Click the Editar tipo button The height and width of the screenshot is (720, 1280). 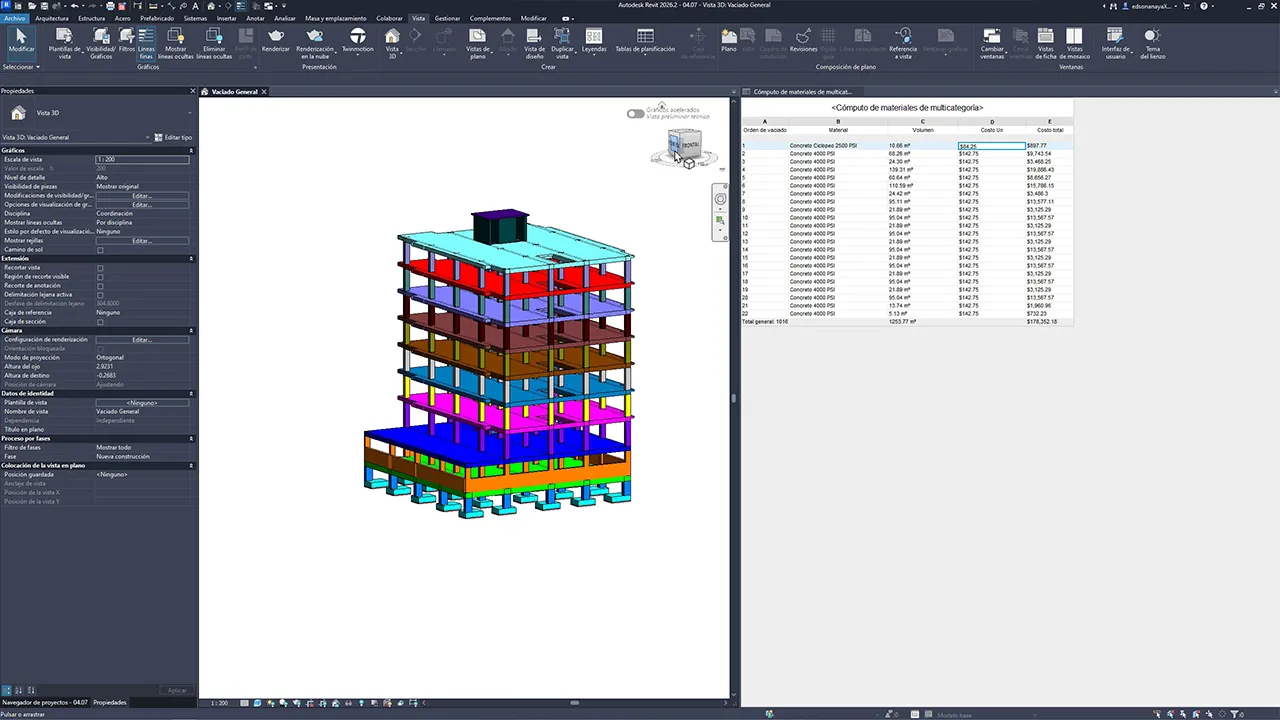tap(174, 137)
